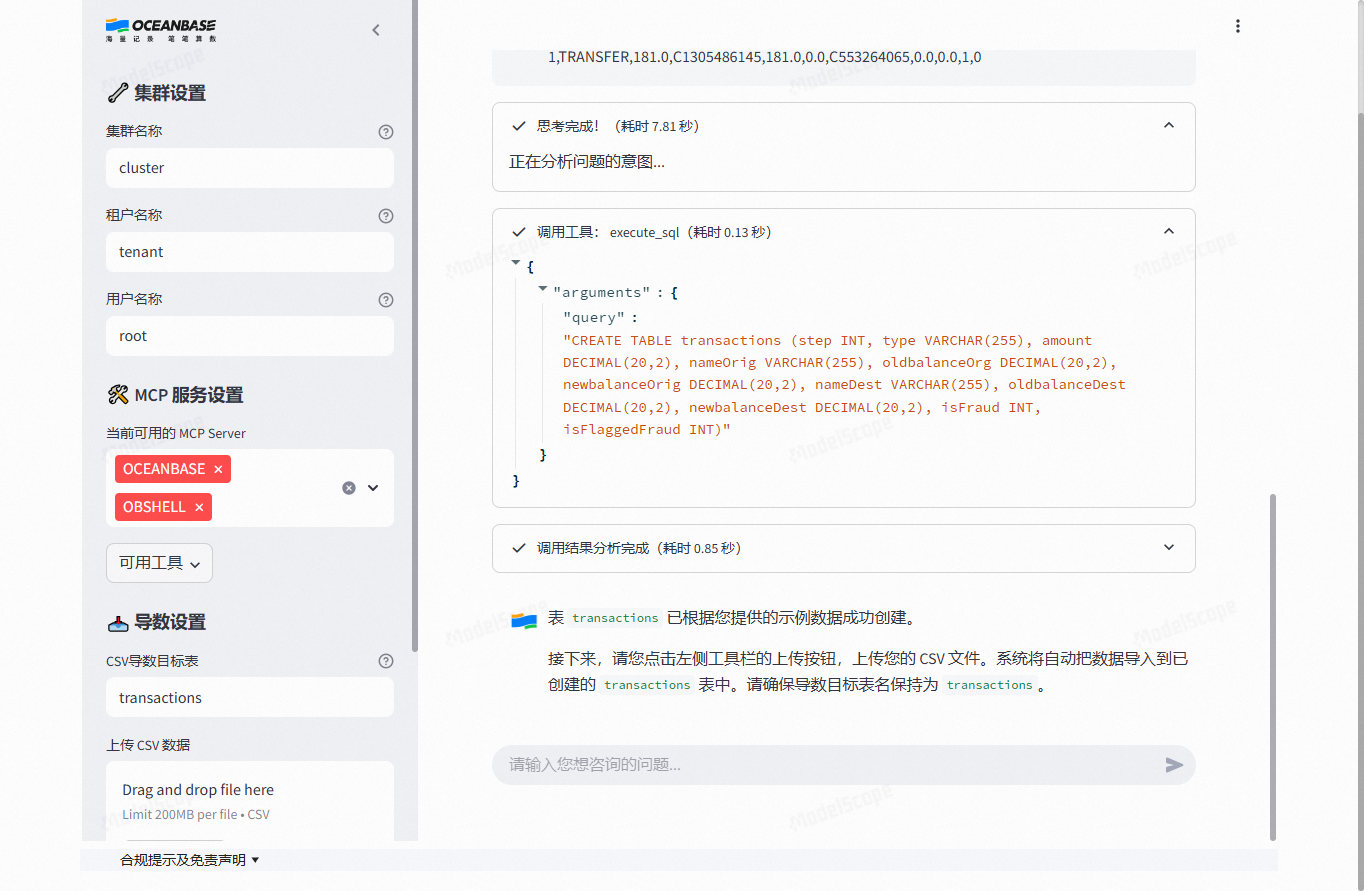Image resolution: width=1364 pixels, height=891 pixels.
Task: Click the OceanBase logo
Action: 160,29
